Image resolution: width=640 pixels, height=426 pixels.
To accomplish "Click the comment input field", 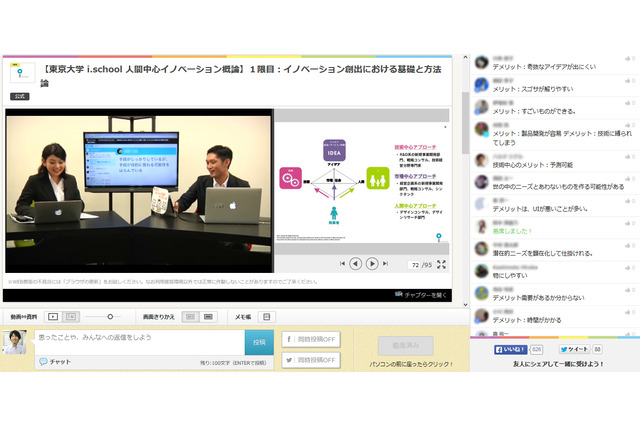I will tap(140, 342).
